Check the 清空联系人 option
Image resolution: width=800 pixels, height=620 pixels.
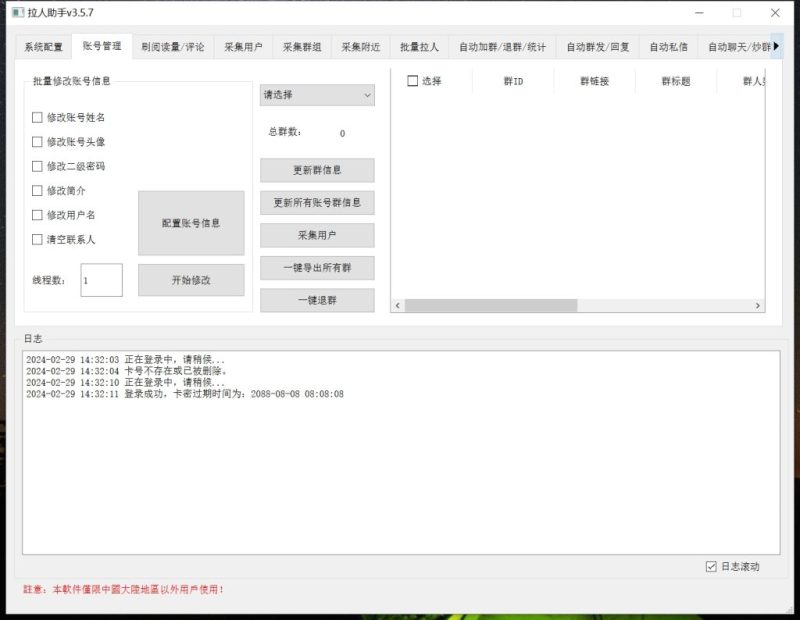(x=38, y=240)
